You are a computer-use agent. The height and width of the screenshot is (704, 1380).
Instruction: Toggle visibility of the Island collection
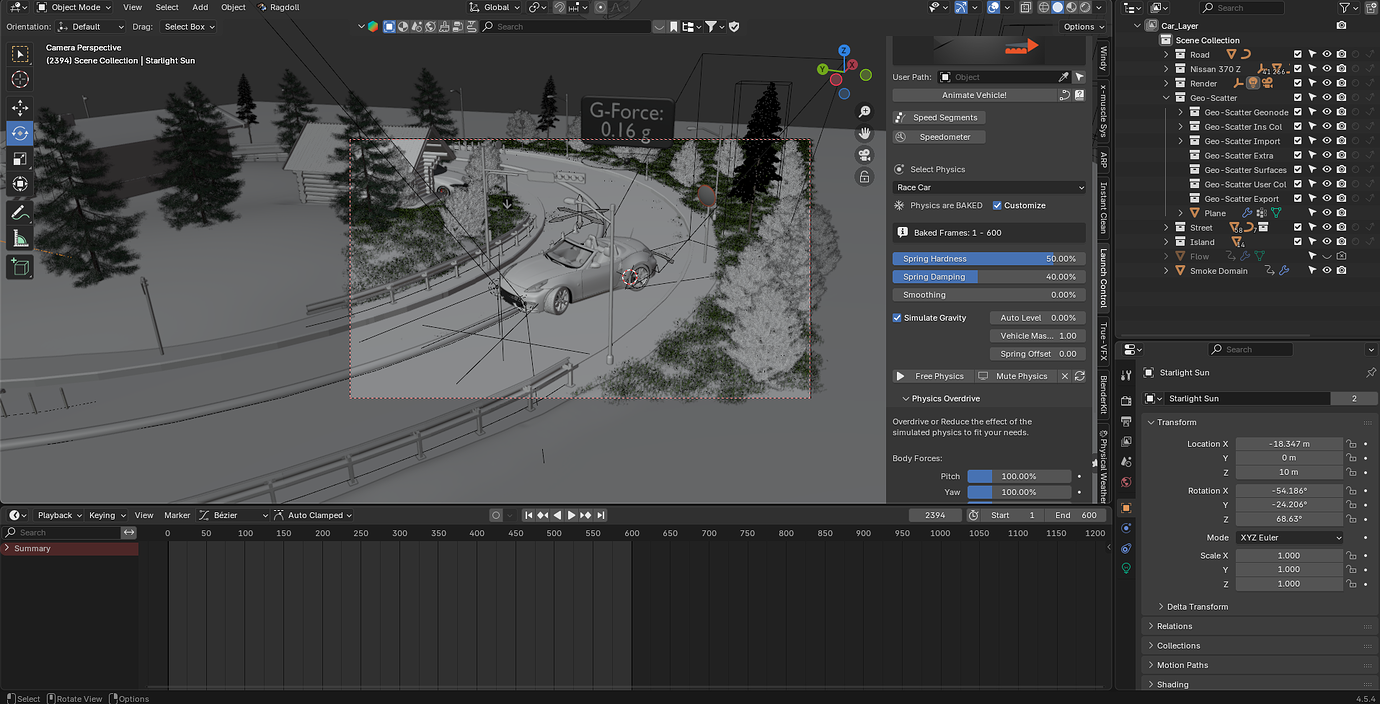tap(1327, 242)
